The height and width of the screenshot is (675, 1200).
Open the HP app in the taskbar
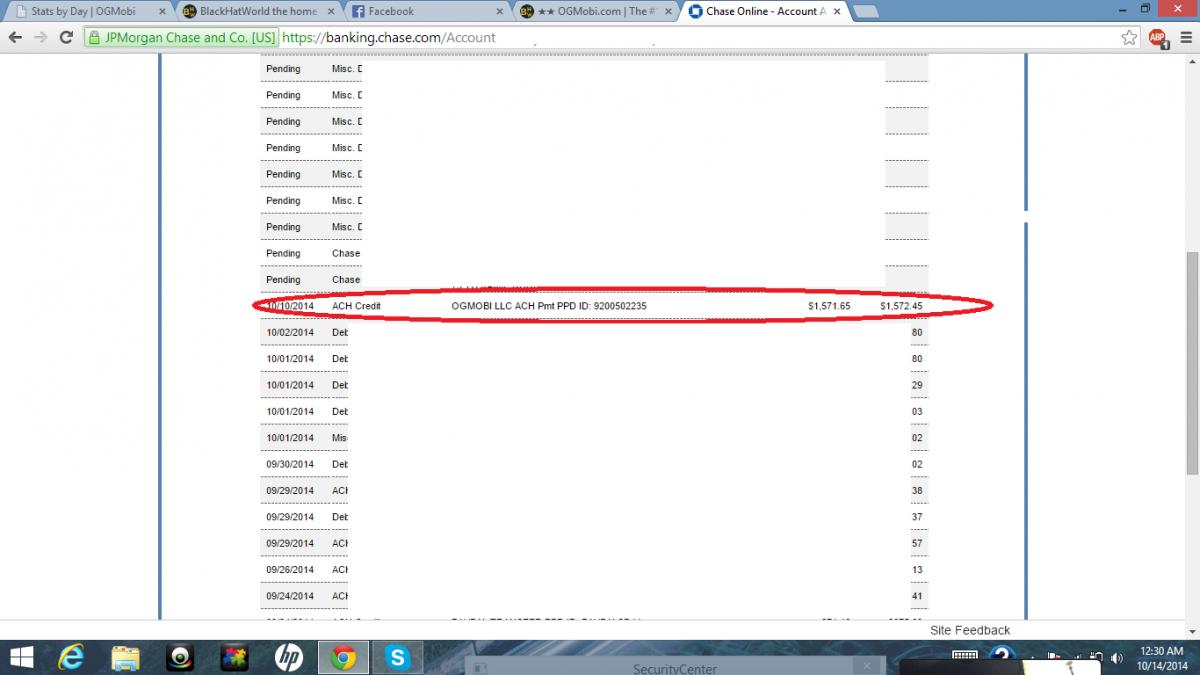coord(289,657)
